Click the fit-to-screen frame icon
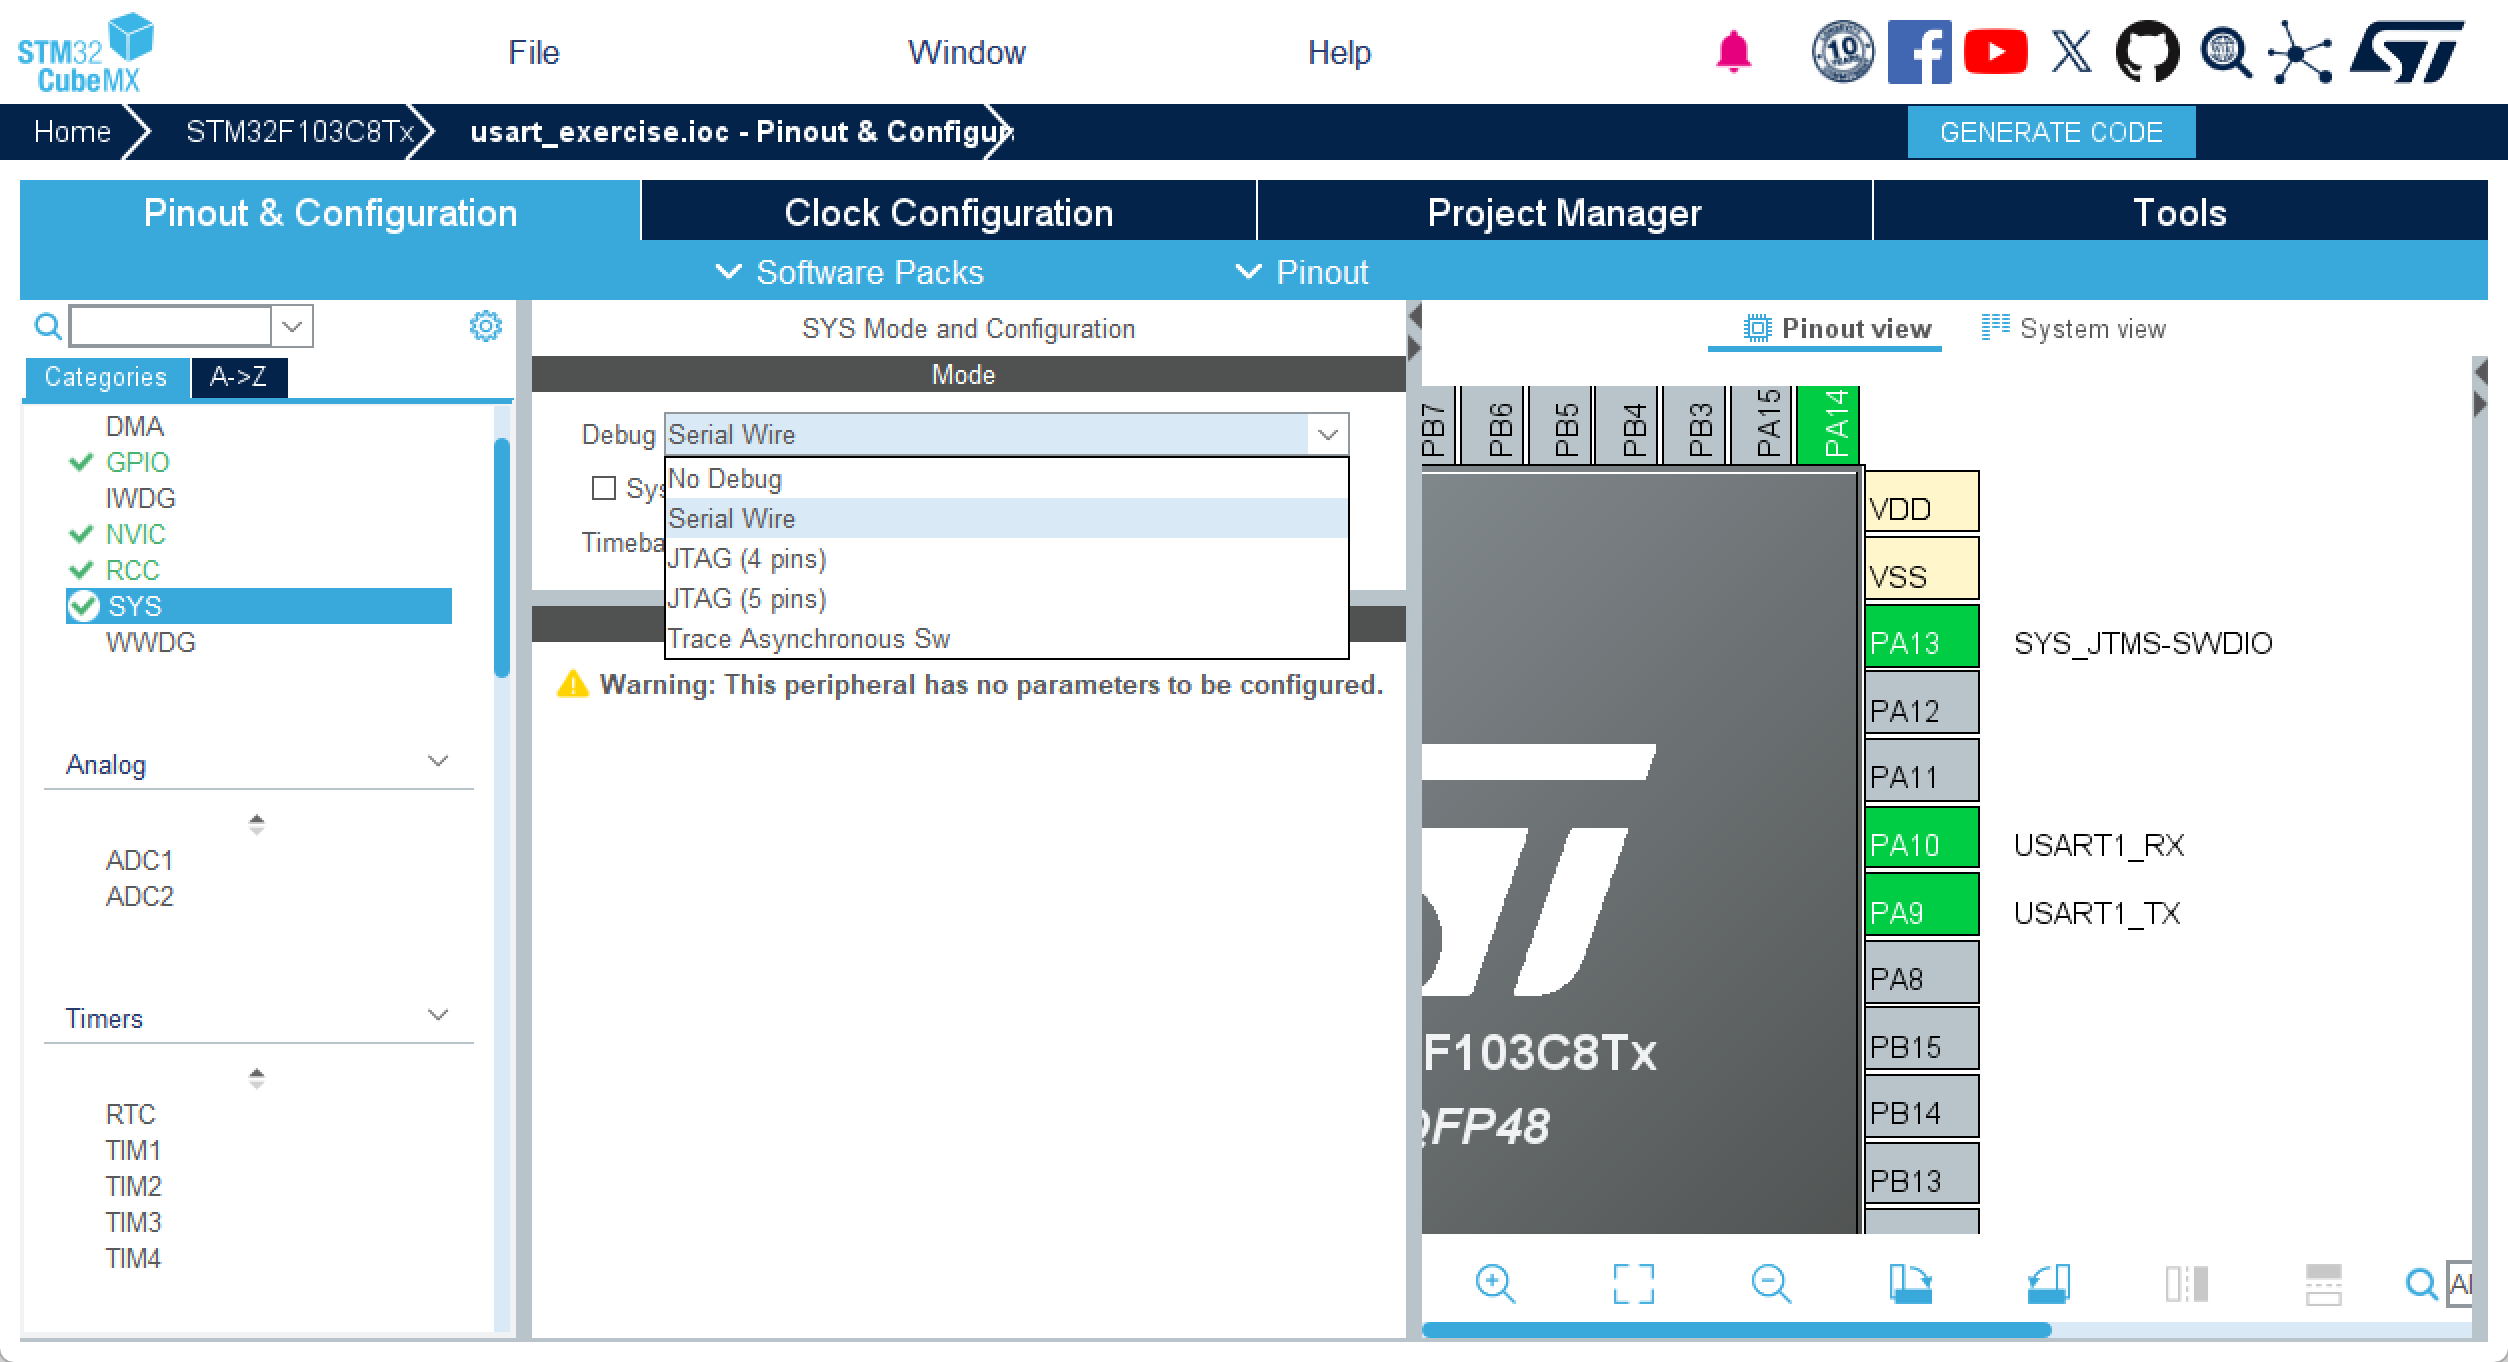 tap(1633, 1283)
